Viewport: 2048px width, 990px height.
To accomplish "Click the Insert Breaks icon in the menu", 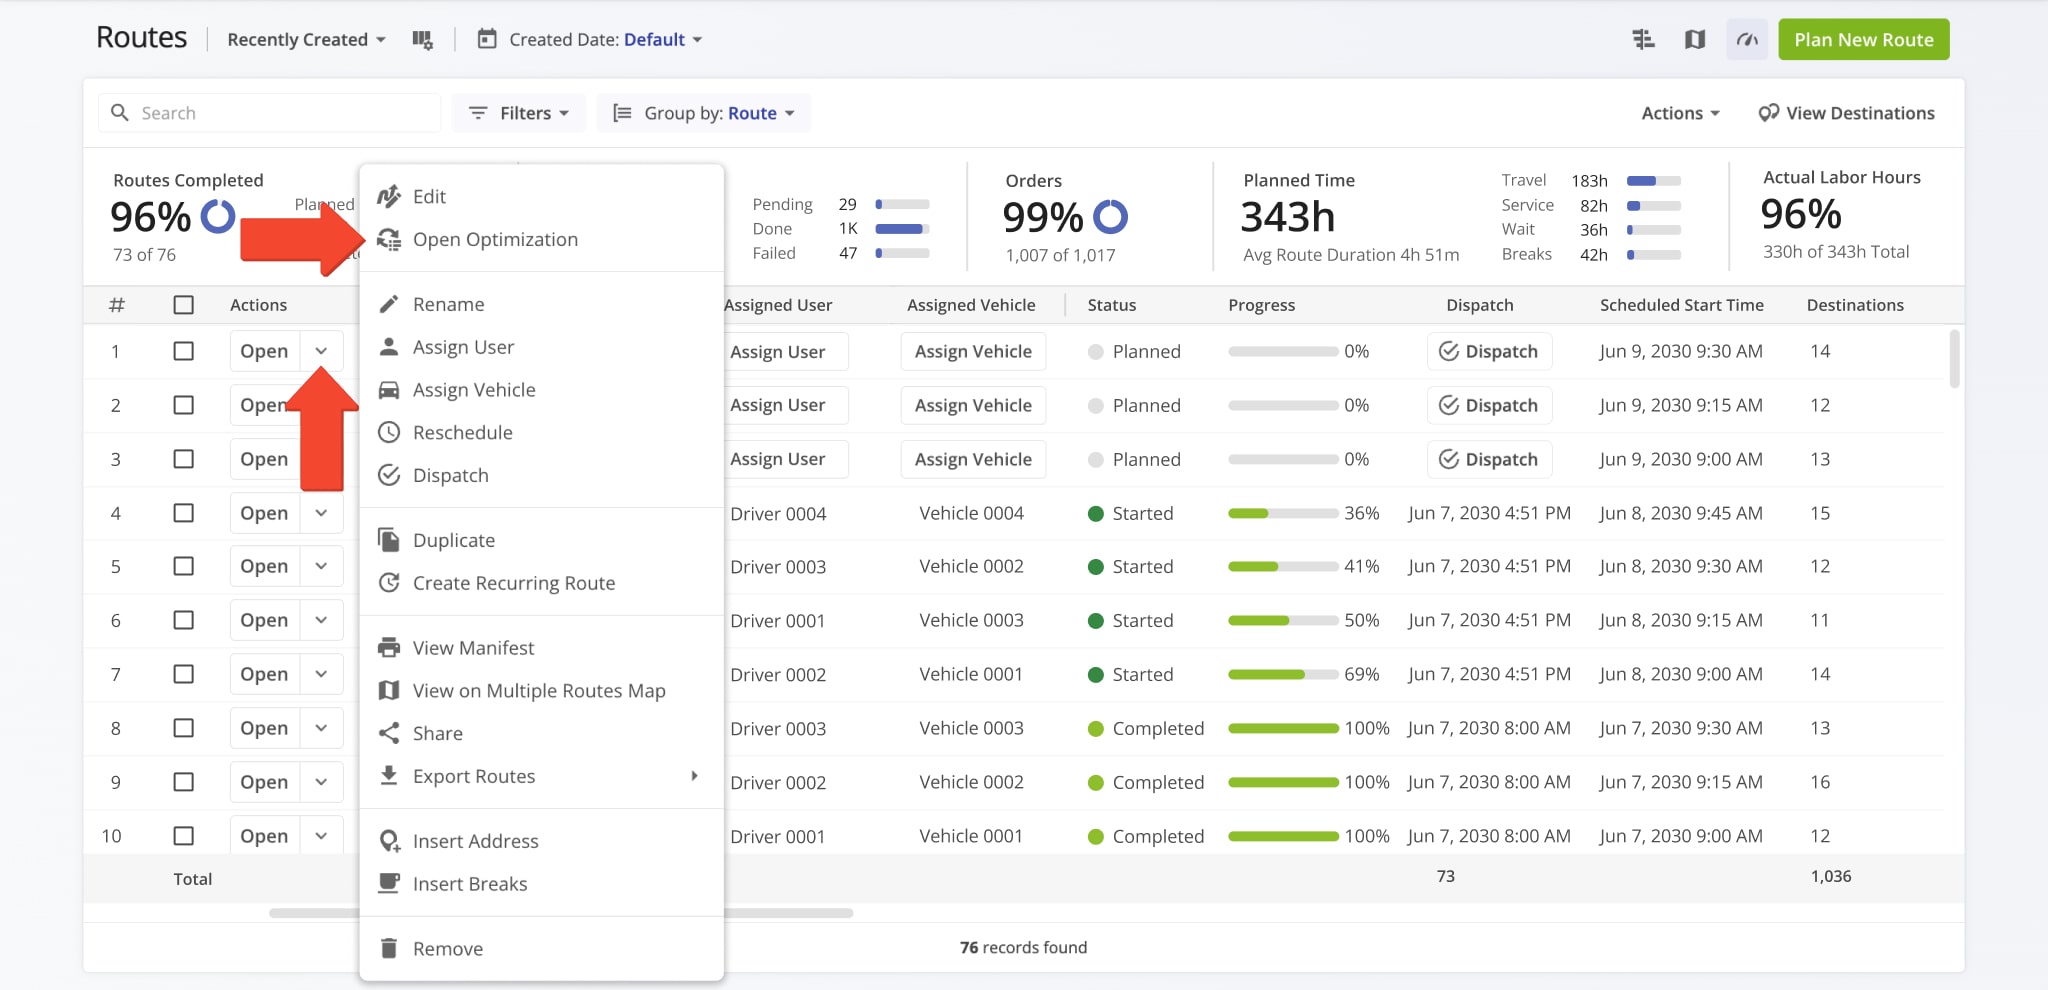I will 389,883.
